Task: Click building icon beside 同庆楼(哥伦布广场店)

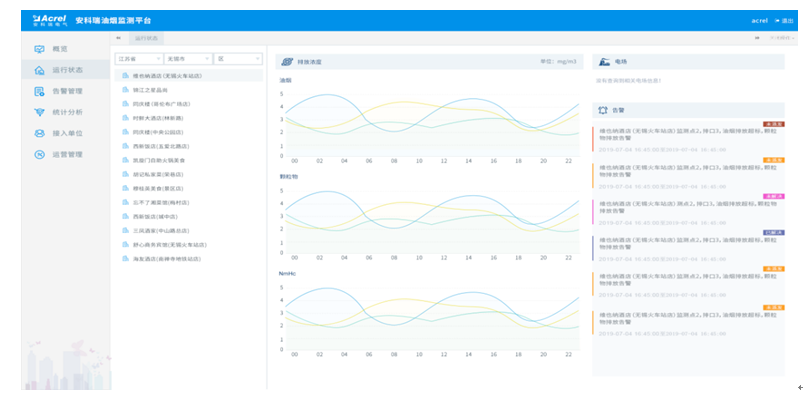Action: 125,103
